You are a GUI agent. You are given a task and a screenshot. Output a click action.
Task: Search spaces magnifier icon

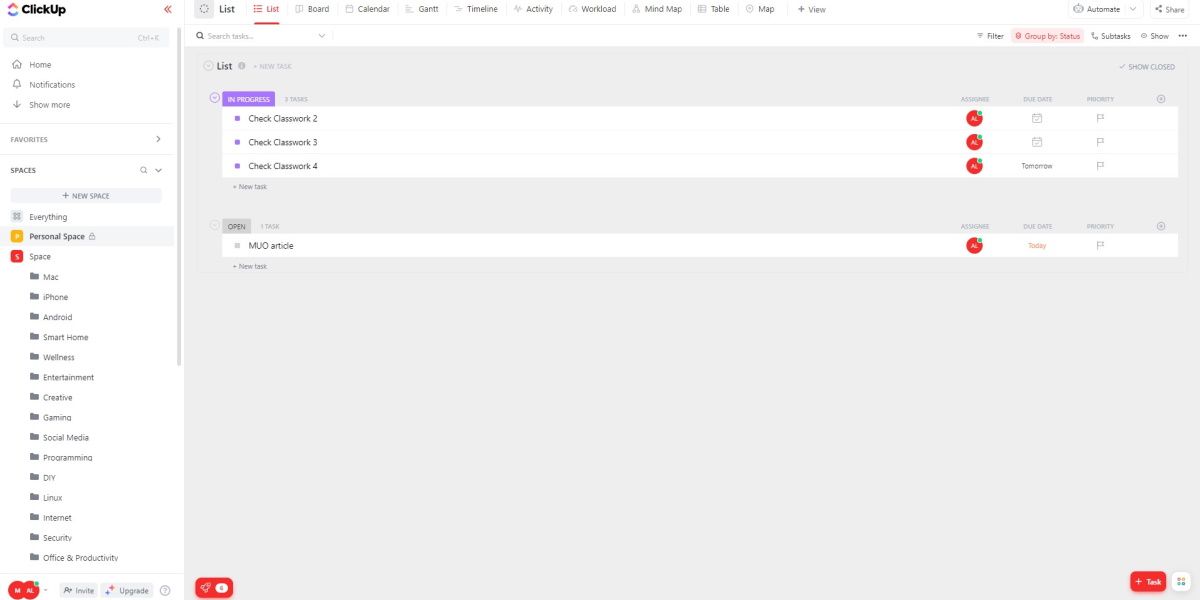[144, 170]
